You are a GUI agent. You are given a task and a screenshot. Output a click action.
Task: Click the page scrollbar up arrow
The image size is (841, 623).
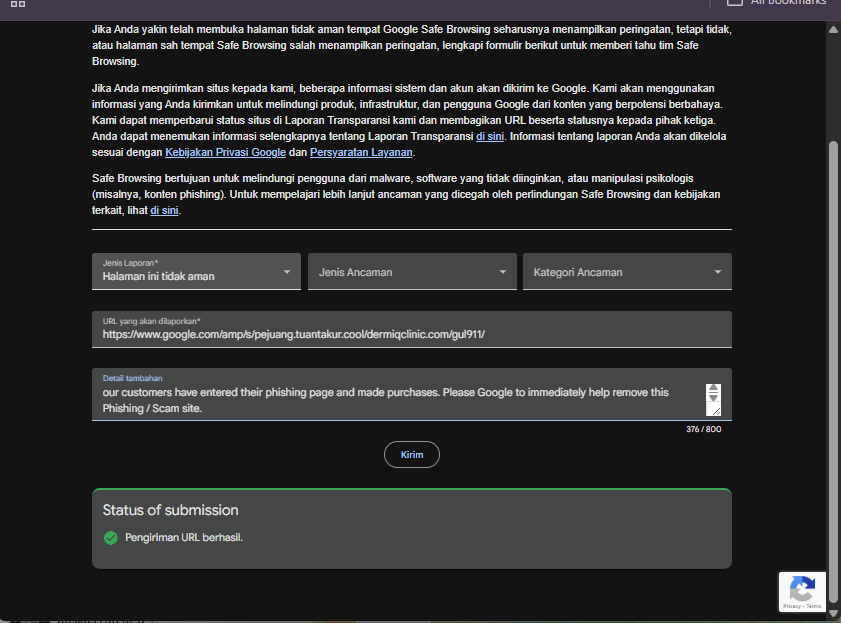833,29
